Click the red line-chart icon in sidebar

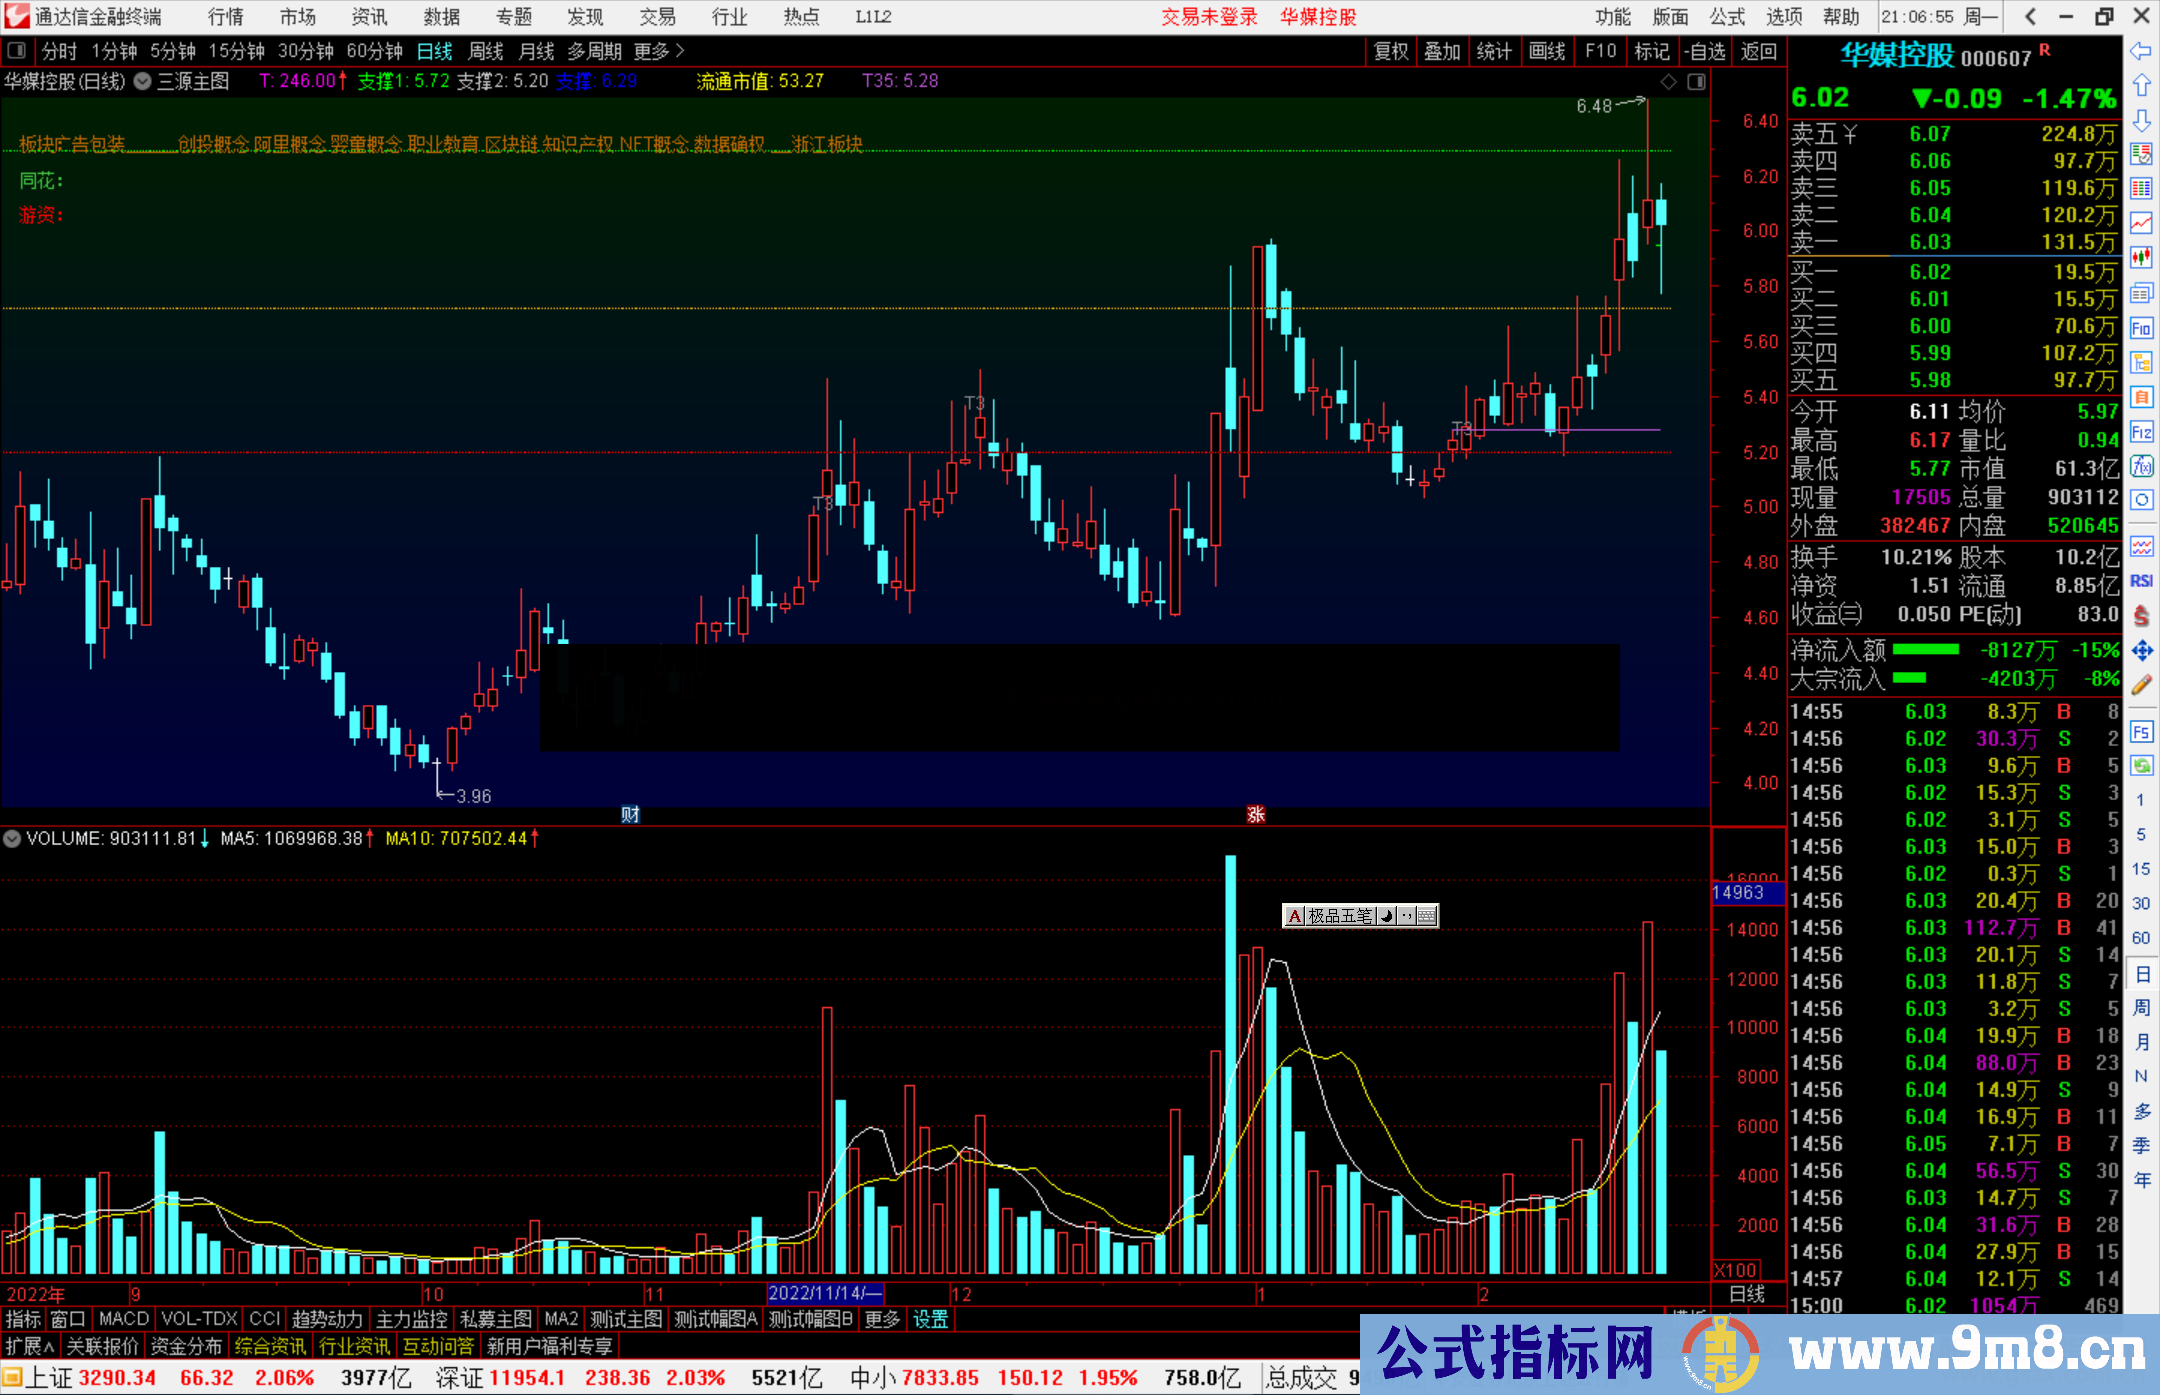click(x=2141, y=223)
